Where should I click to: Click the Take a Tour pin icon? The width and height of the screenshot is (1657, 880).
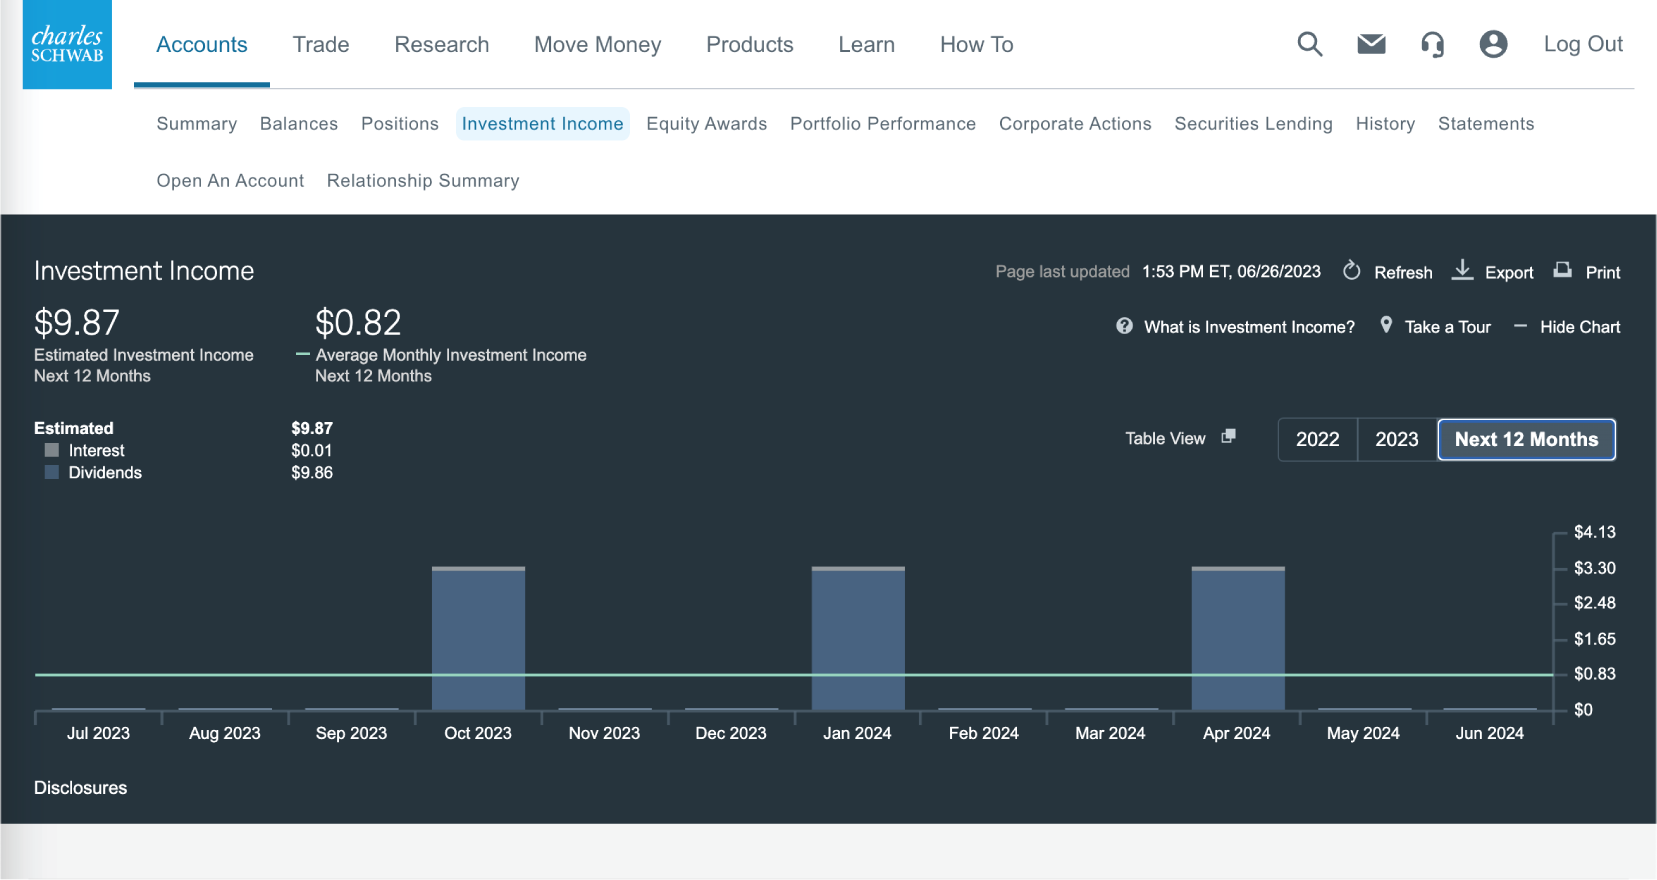point(1386,325)
